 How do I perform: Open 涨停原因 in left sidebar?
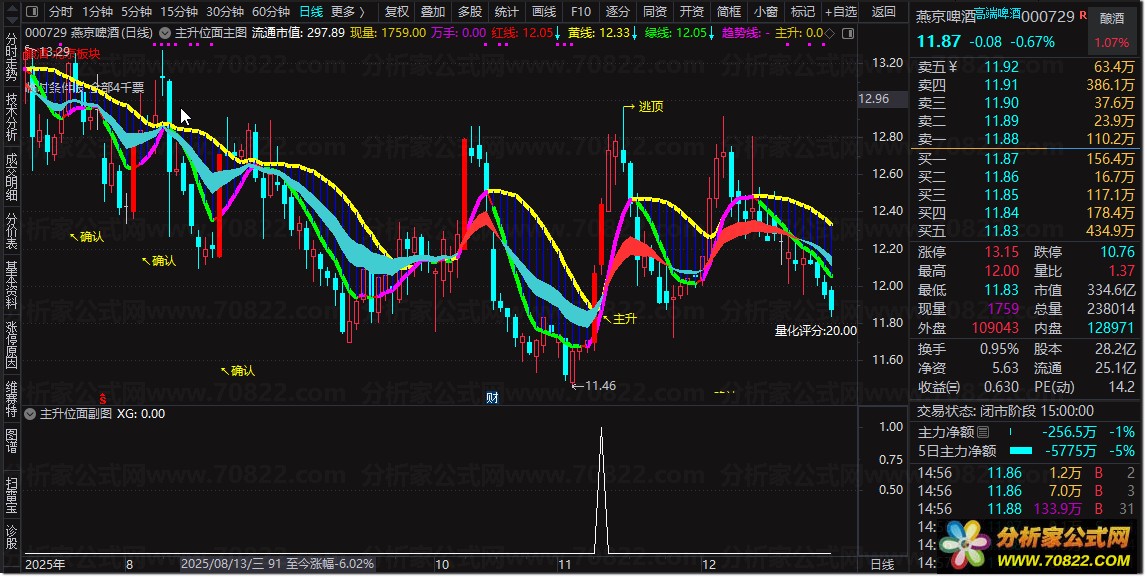coord(12,344)
